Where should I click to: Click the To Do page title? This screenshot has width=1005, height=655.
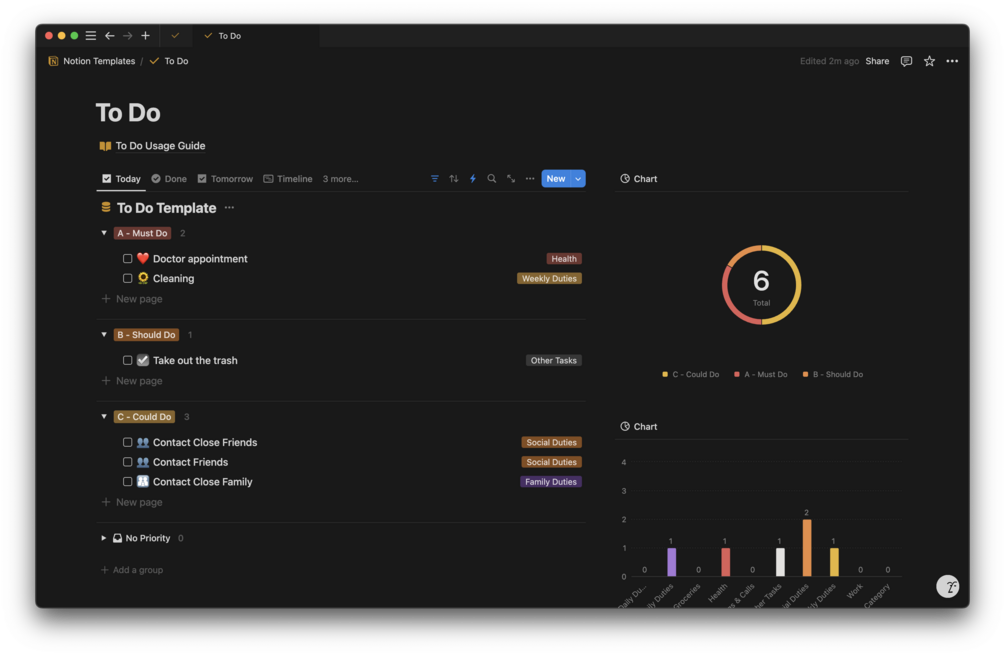128,113
